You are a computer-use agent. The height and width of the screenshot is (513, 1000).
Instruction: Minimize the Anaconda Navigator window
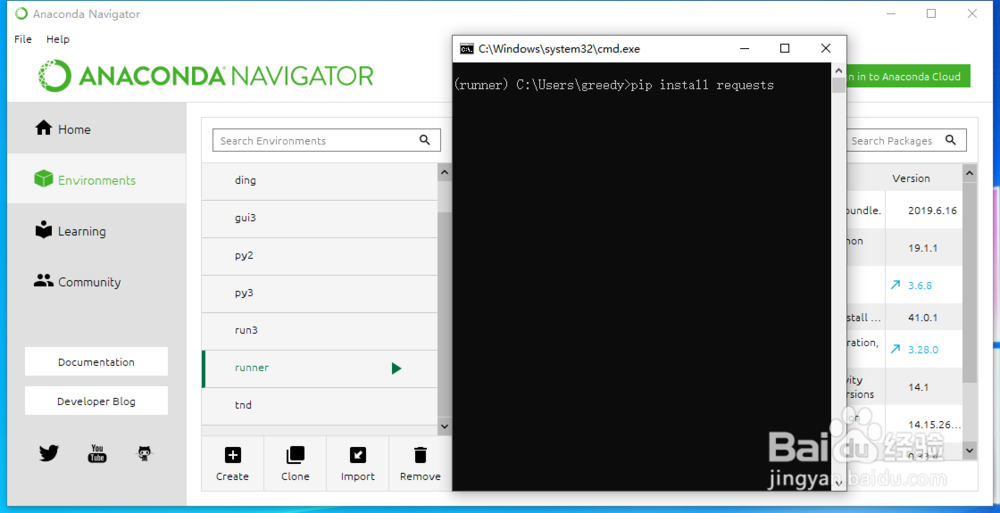point(891,13)
